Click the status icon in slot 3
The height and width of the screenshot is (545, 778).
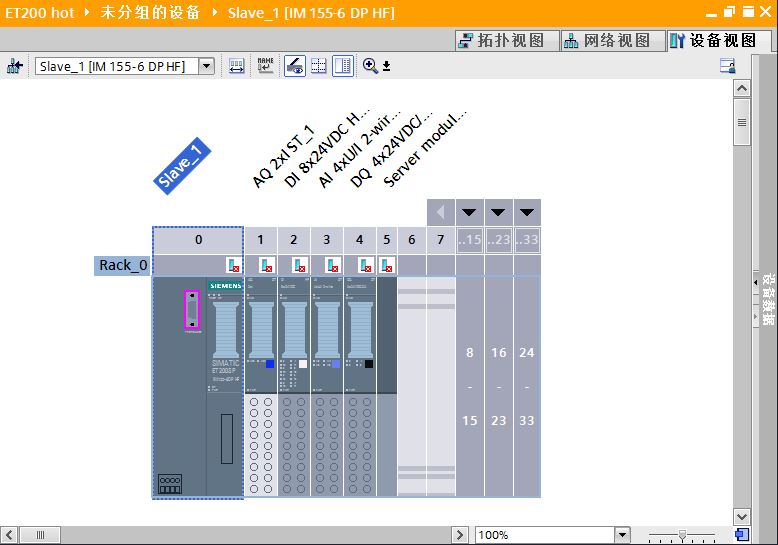click(333, 266)
